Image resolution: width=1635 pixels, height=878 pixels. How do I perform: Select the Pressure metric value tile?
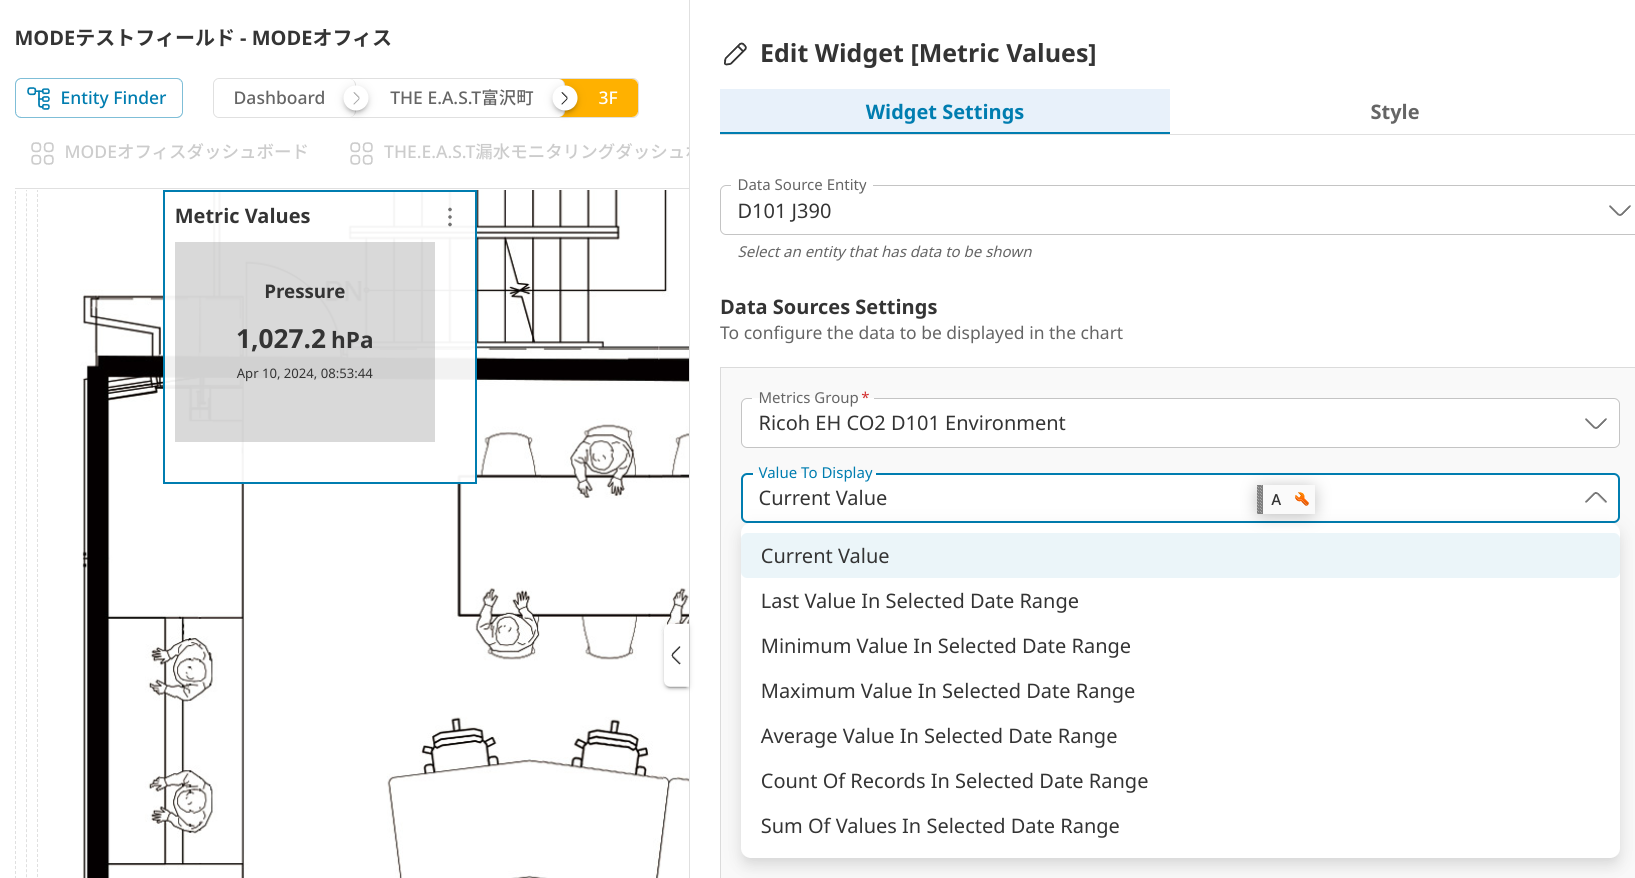pos(304,341)
